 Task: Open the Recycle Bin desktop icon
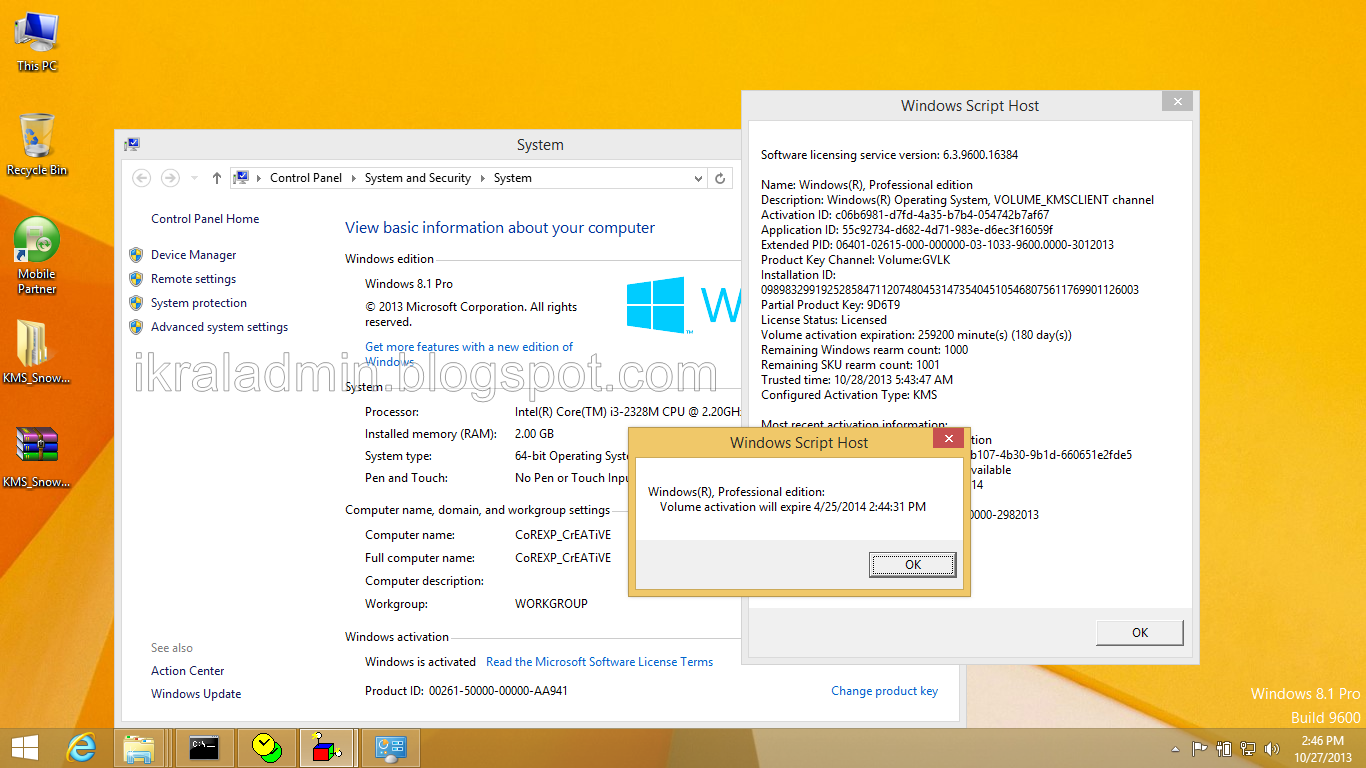(x=37, y=145)
